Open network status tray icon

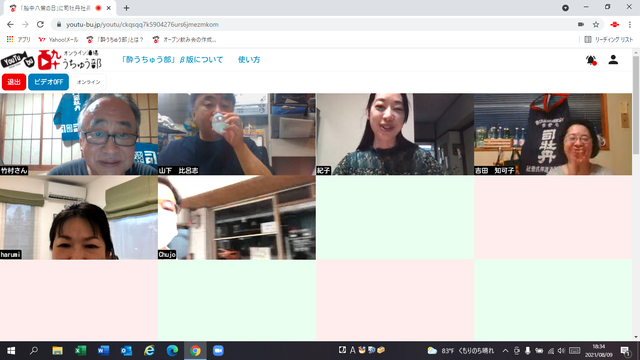tap(551, 351)
